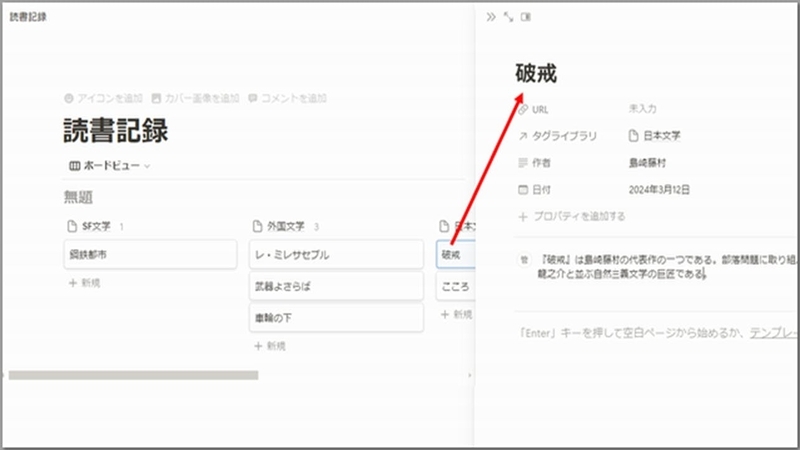The image size is (800, 450).
Task: Click the scrollbar right arrow under board
Action: (469, 376)
